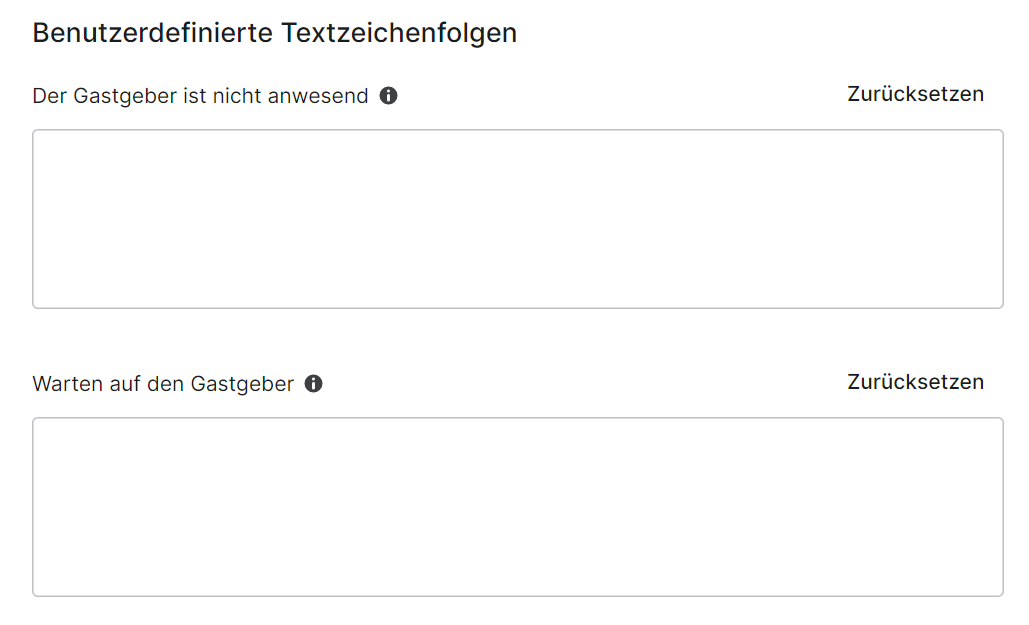
Task: Click the 'Warten auf den Gastgeber' label
Action: point(163,384)
